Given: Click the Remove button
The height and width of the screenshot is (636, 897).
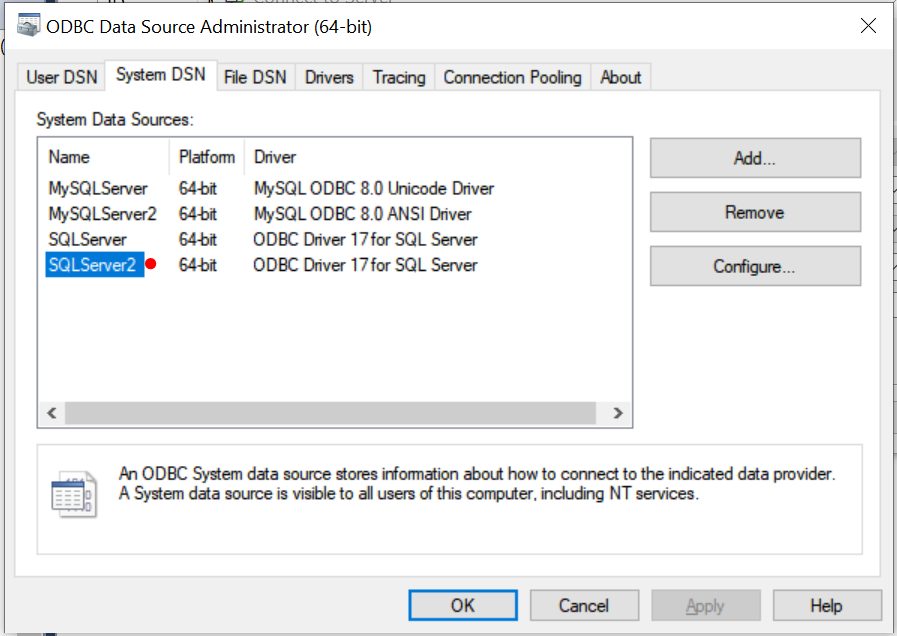Looking at the screenshot, I should click(x=755, y=212).
